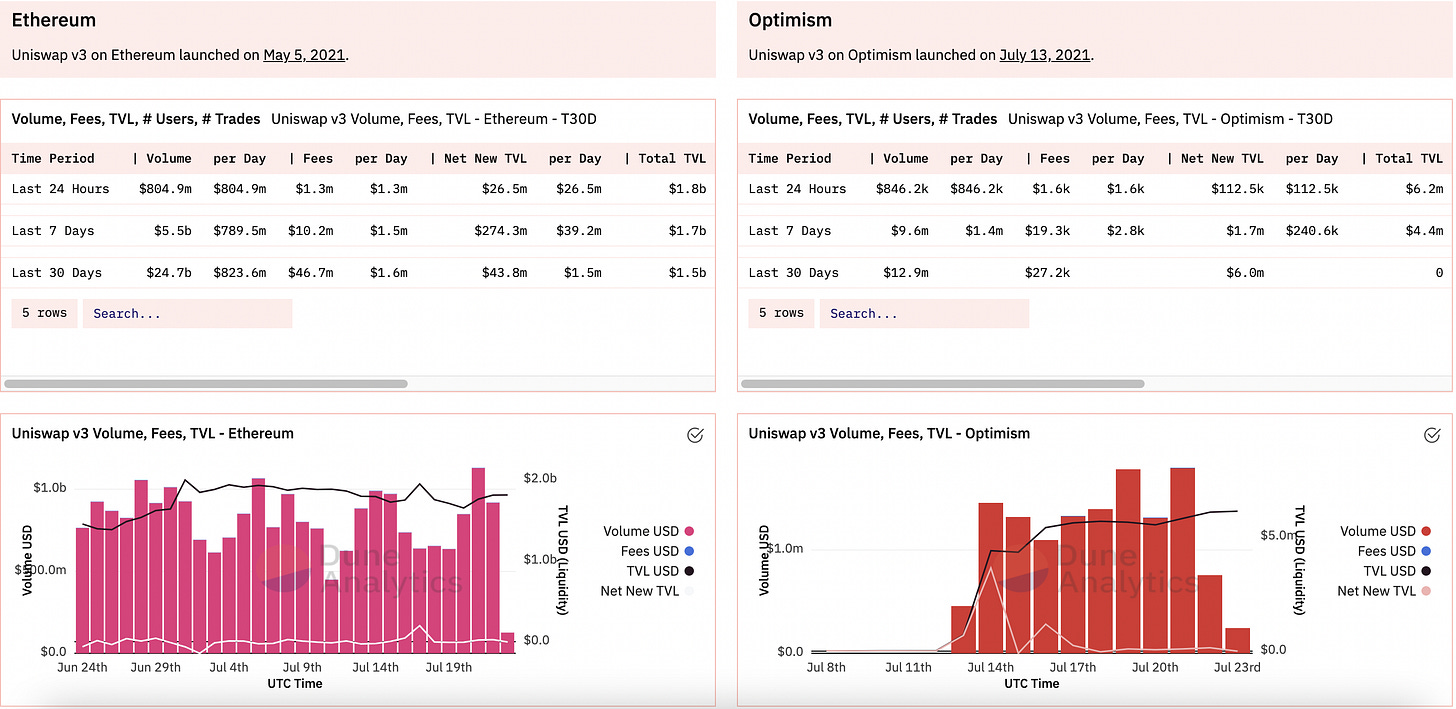Click the Ethereum section heading

point(54,20)
